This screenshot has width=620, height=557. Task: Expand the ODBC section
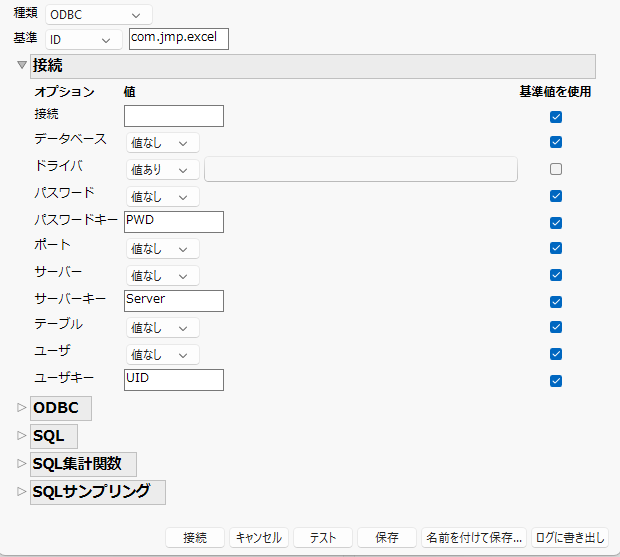(x=21, y=408)
